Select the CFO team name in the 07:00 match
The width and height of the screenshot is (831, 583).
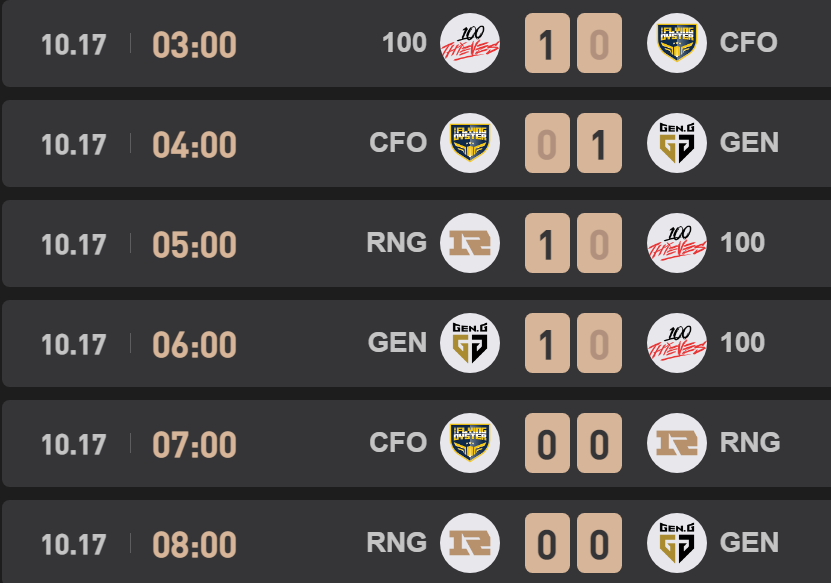pos(398,443)
